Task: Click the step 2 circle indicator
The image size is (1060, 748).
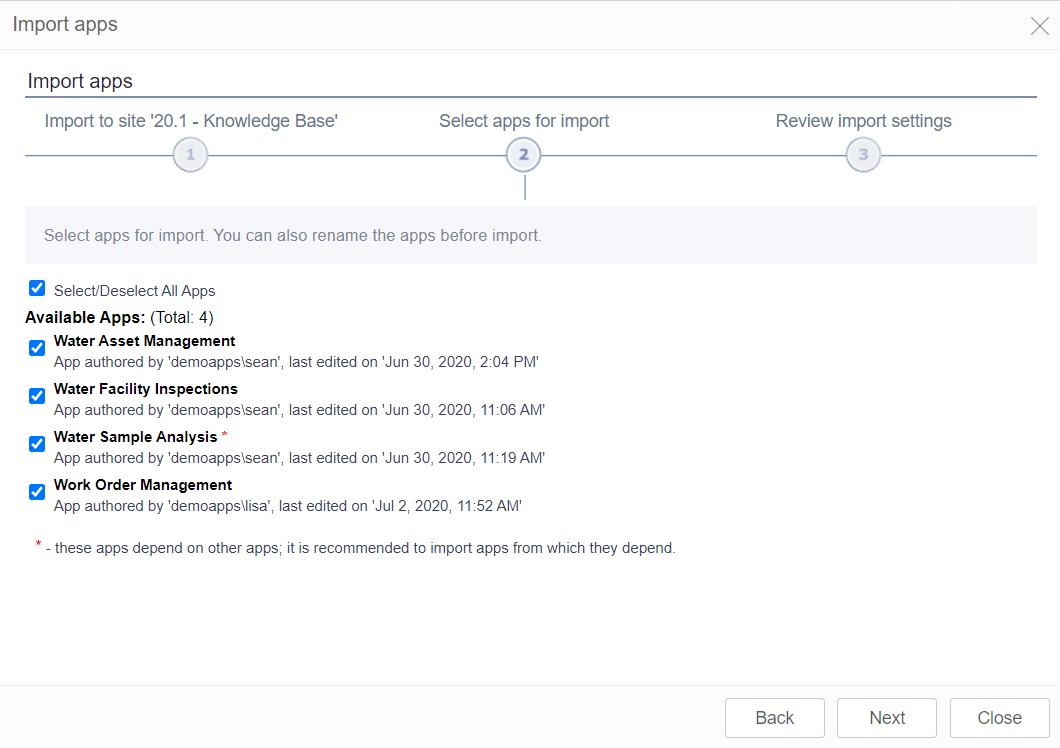Action: pos(524,154)
